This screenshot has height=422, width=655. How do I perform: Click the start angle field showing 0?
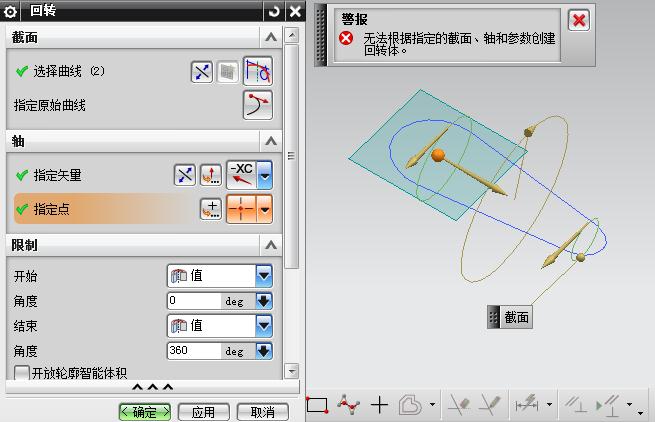(x=194, y=301)
